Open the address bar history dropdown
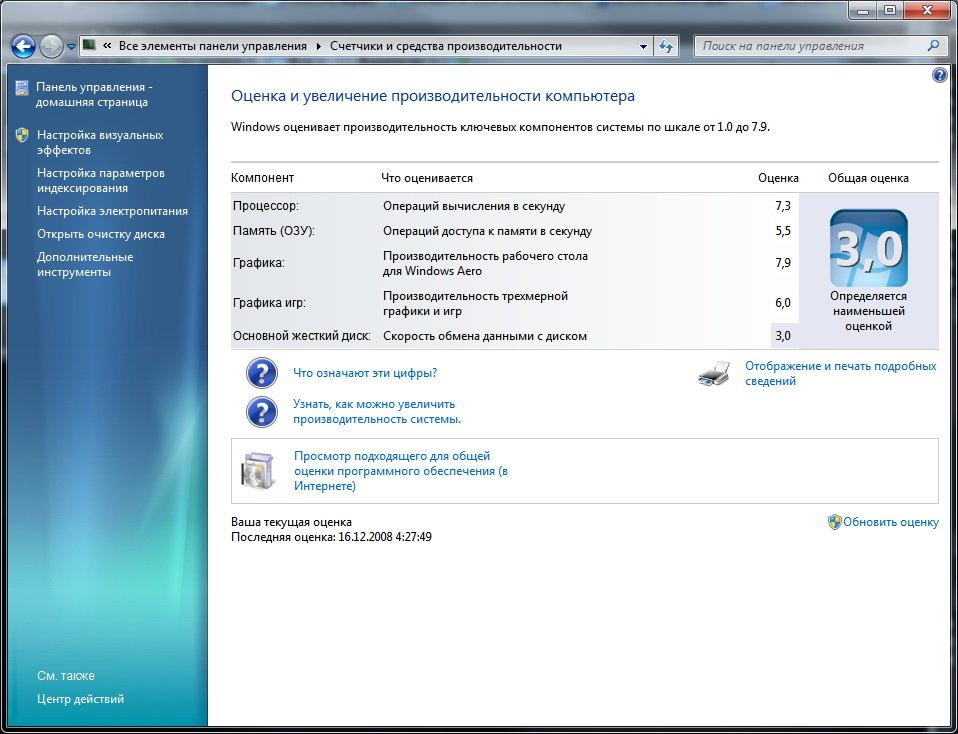Screen dimensions: 958x734 click(x=643, y=46)
